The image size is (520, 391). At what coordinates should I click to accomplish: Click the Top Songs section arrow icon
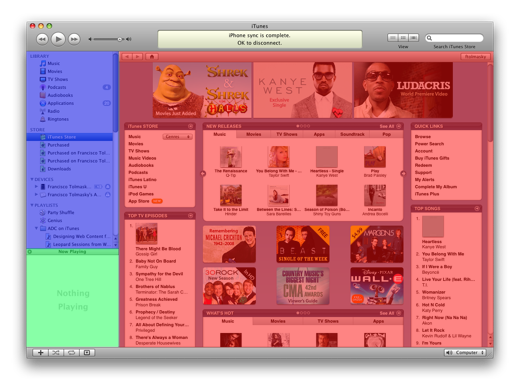(477, 209)
